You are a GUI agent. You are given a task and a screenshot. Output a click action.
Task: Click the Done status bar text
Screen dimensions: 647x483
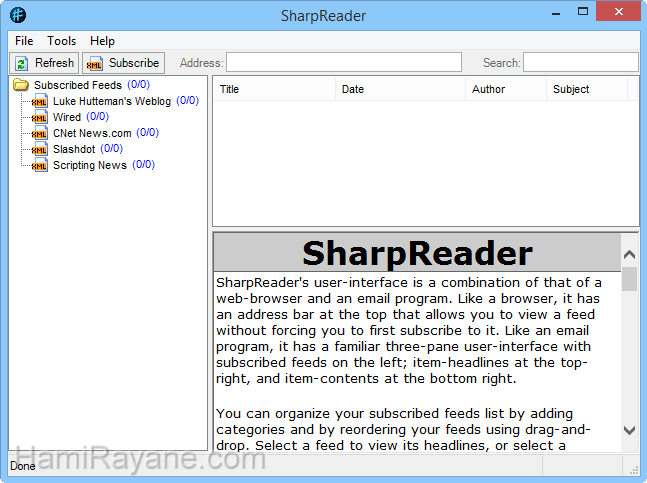click(x=23, y=466)
